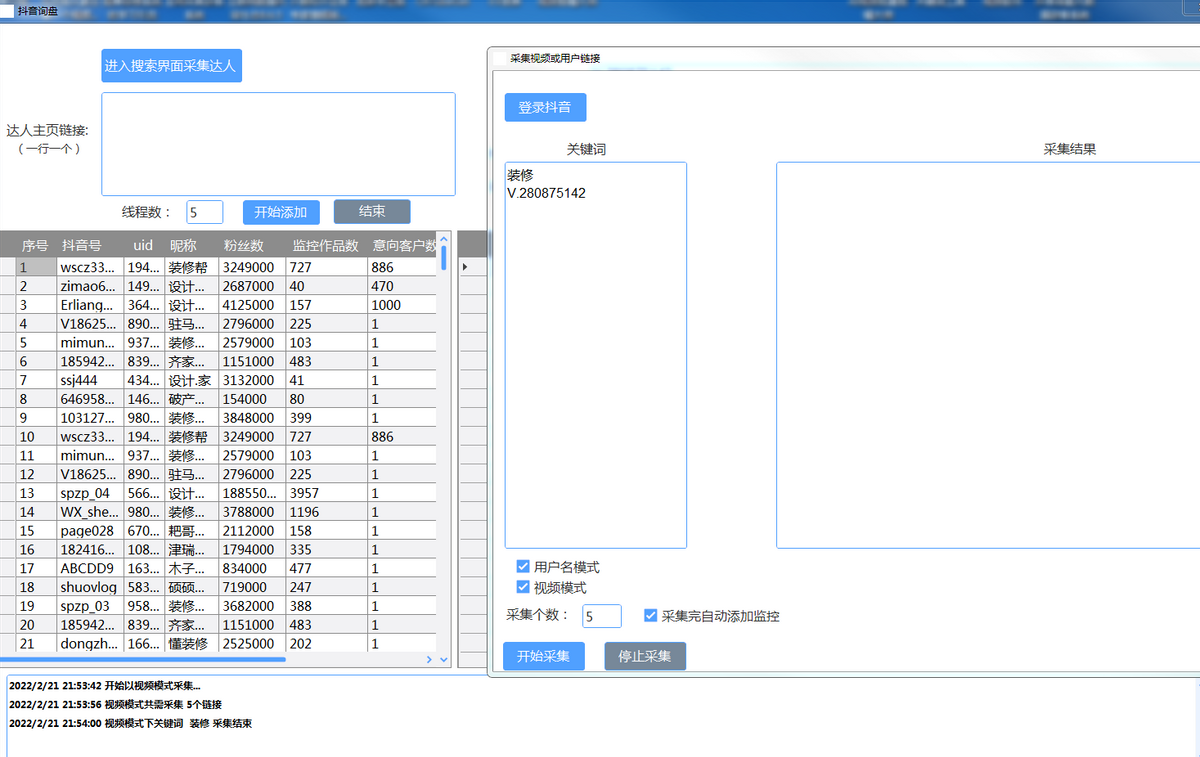The width and height of the screenshot is (1200, 757).
Task: Stop collection with 停止采集
Action: click(x=645, y=657)
